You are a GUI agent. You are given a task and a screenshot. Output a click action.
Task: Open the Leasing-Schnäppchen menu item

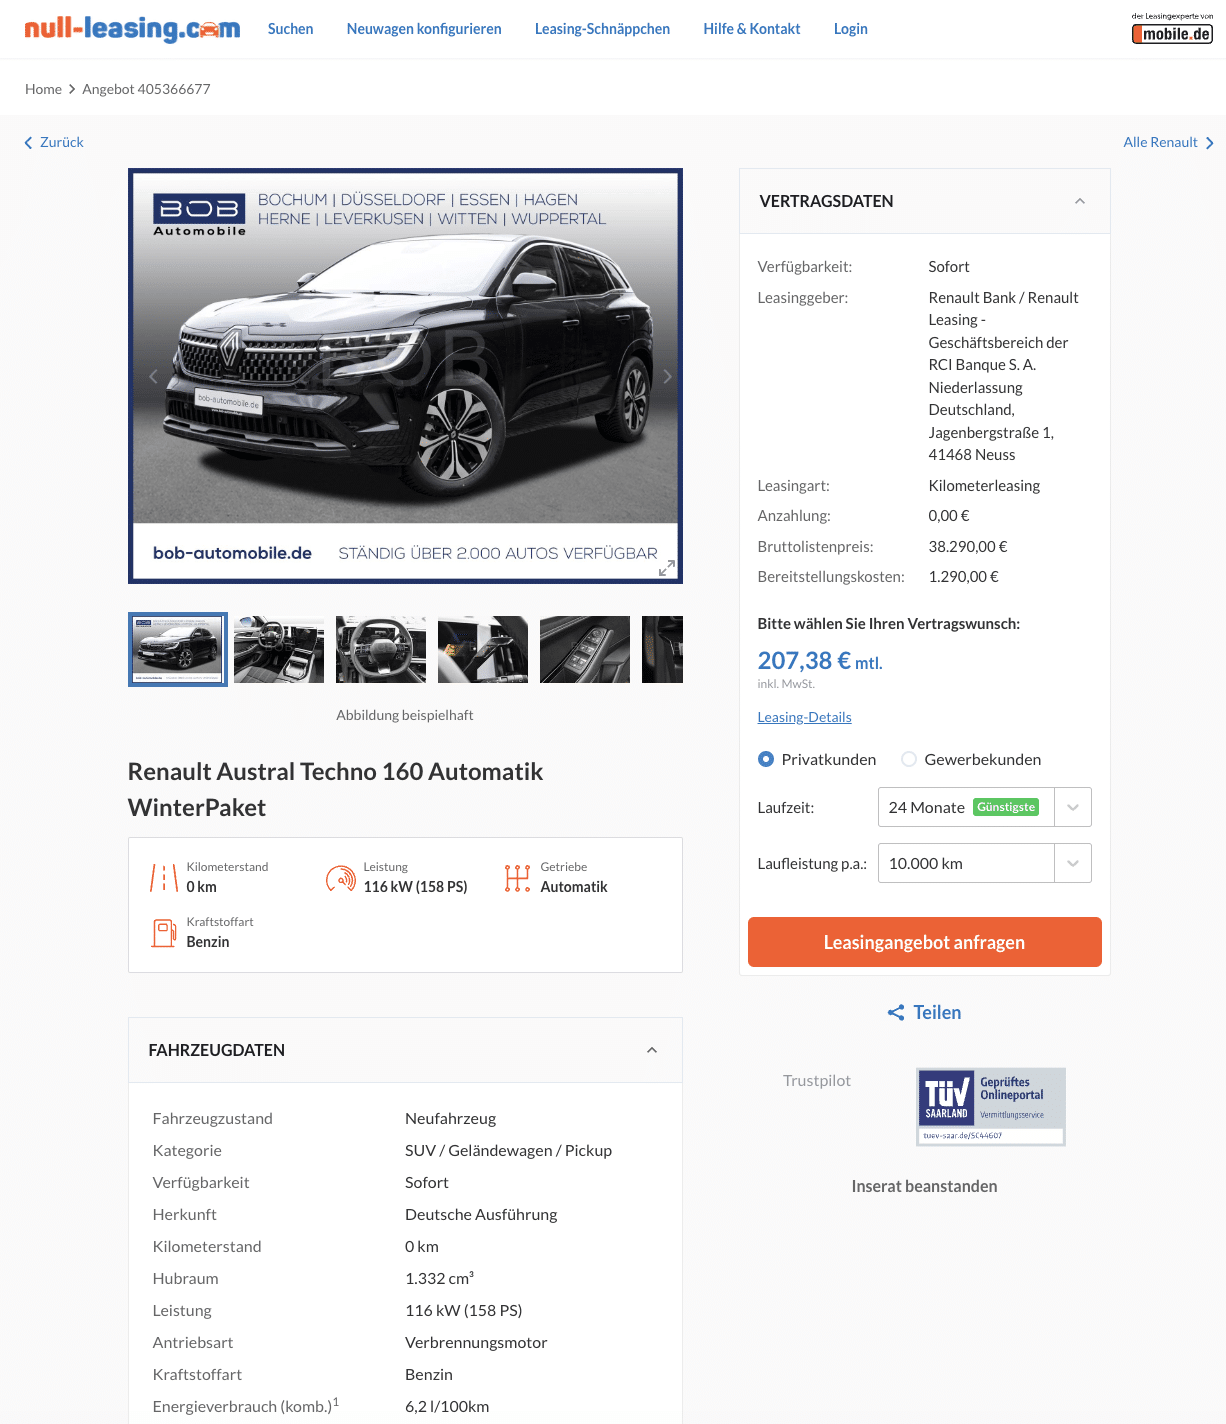tap(602, 29)
